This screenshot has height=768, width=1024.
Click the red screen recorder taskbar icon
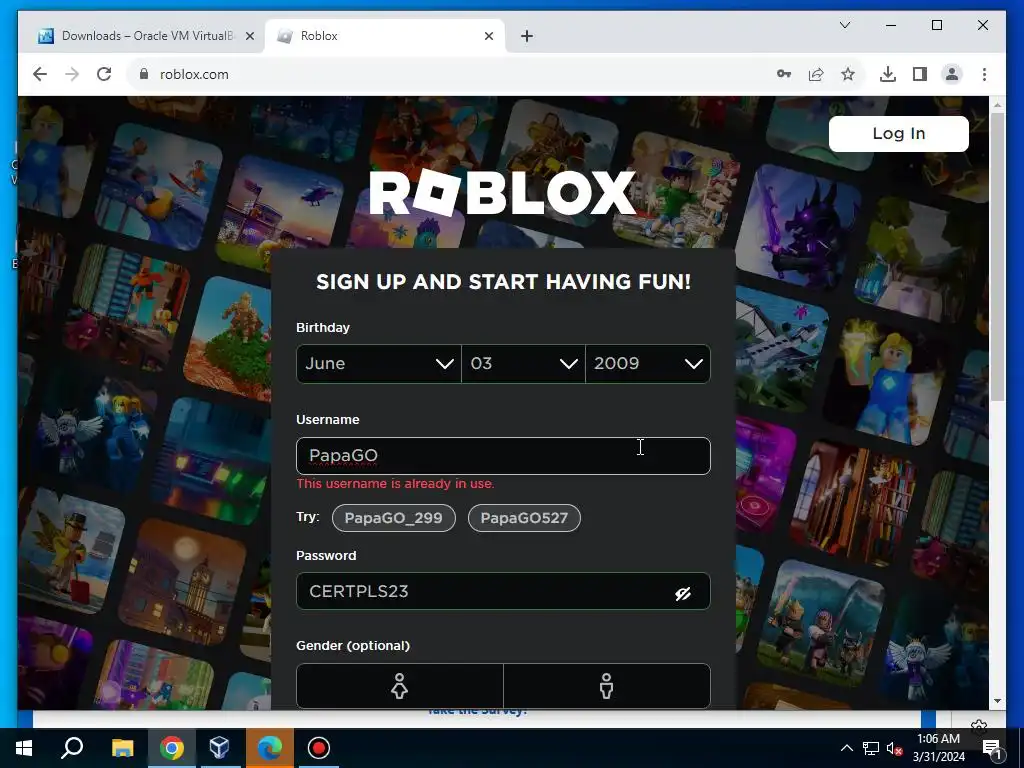pyautogui.click(x=319, y=748)
